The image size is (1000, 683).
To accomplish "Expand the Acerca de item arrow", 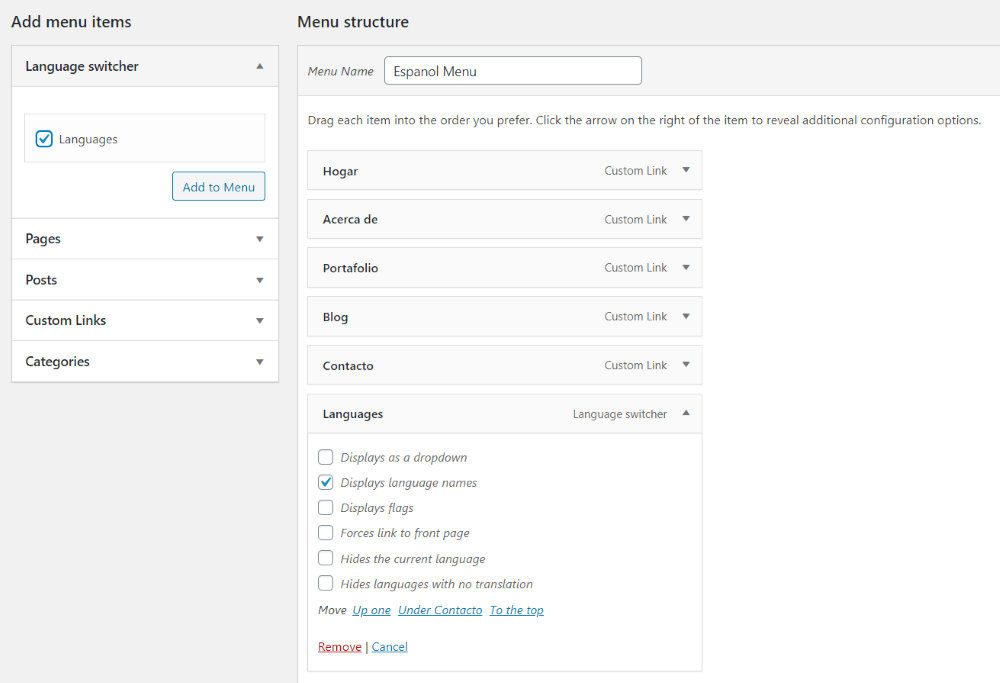I will (x=686, y=219).
